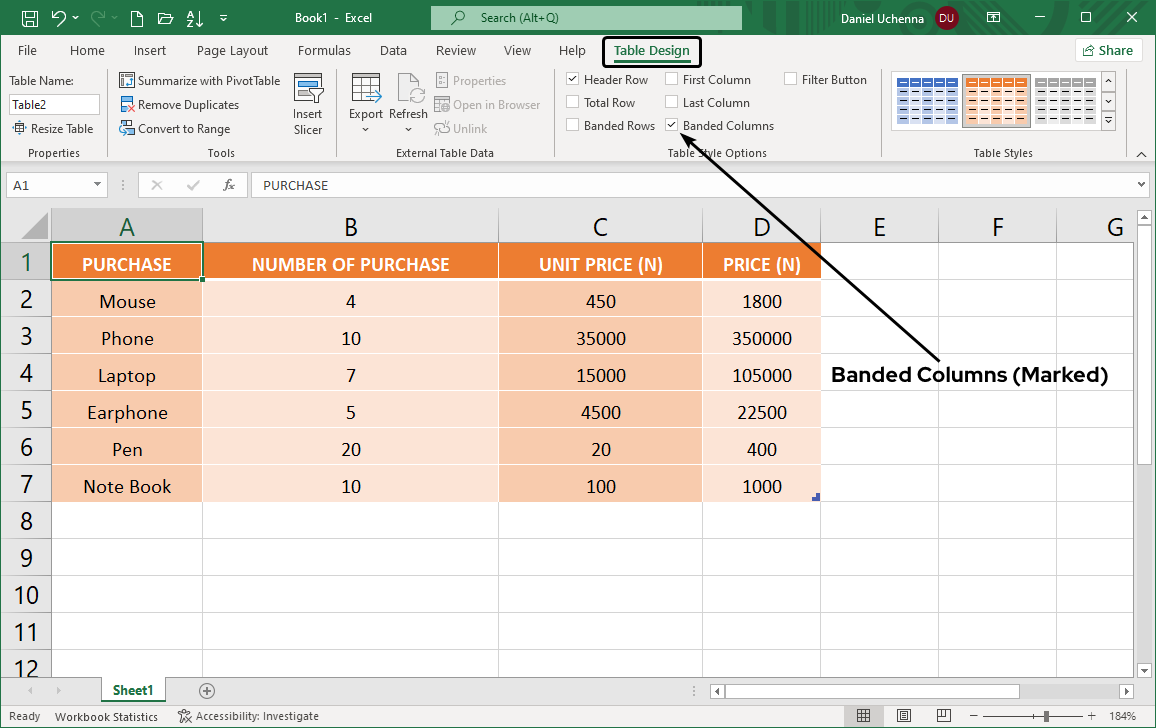This screenshot has height=728, width=1156.
Task: Select Remove Duplicates tool
Action: (x=190, y=104)
